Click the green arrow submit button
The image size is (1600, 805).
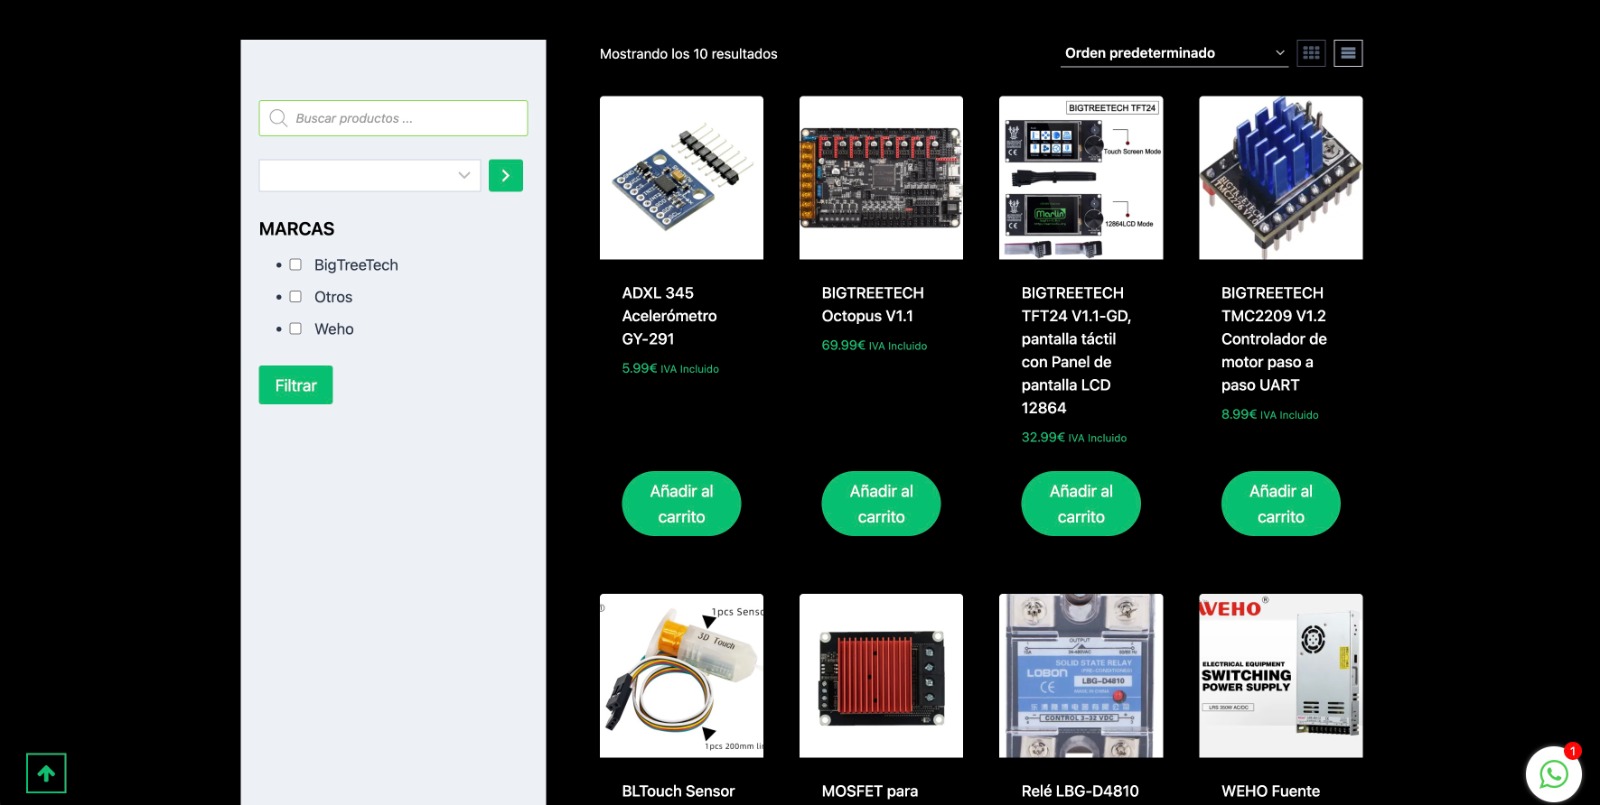506,175
